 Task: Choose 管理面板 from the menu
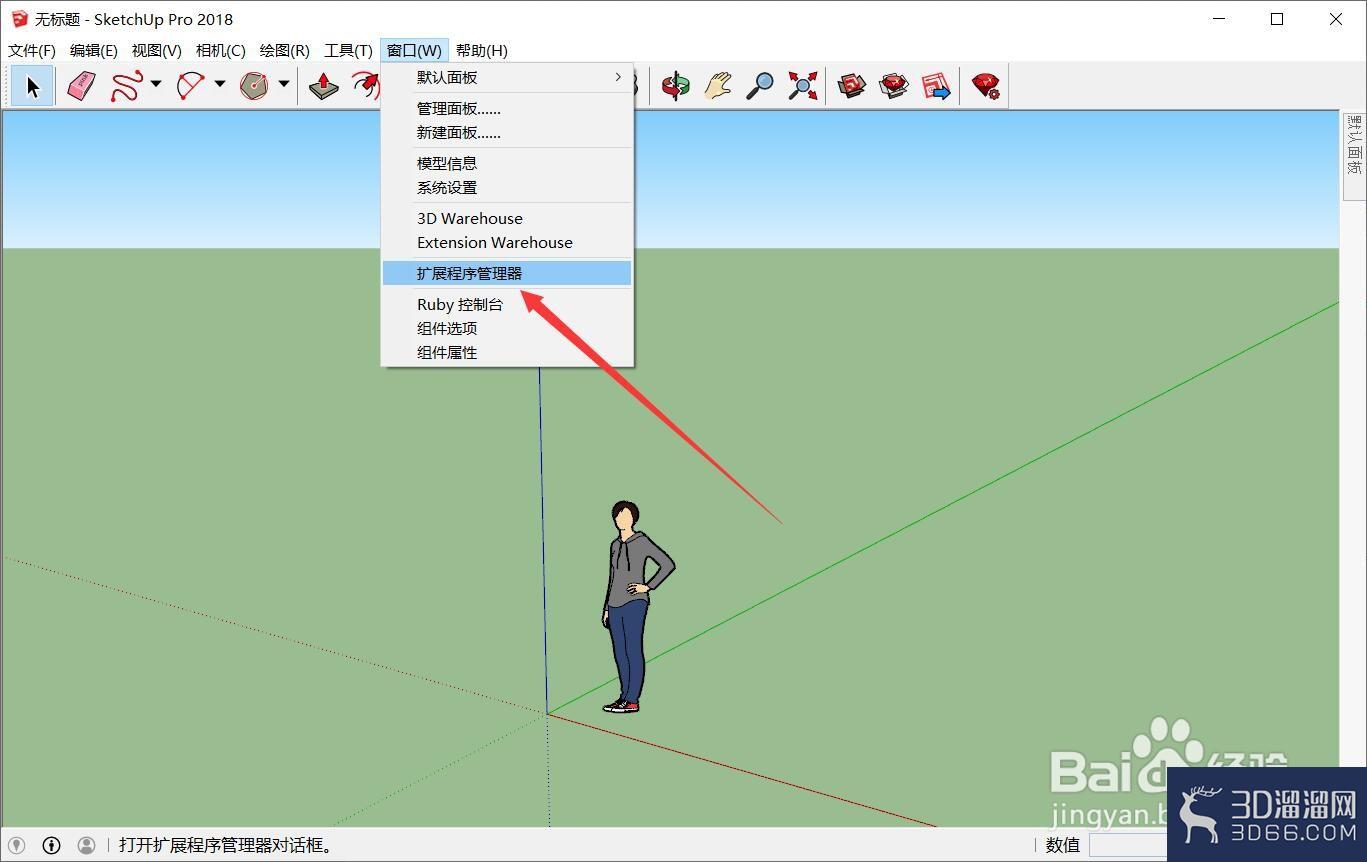(507, 108)
